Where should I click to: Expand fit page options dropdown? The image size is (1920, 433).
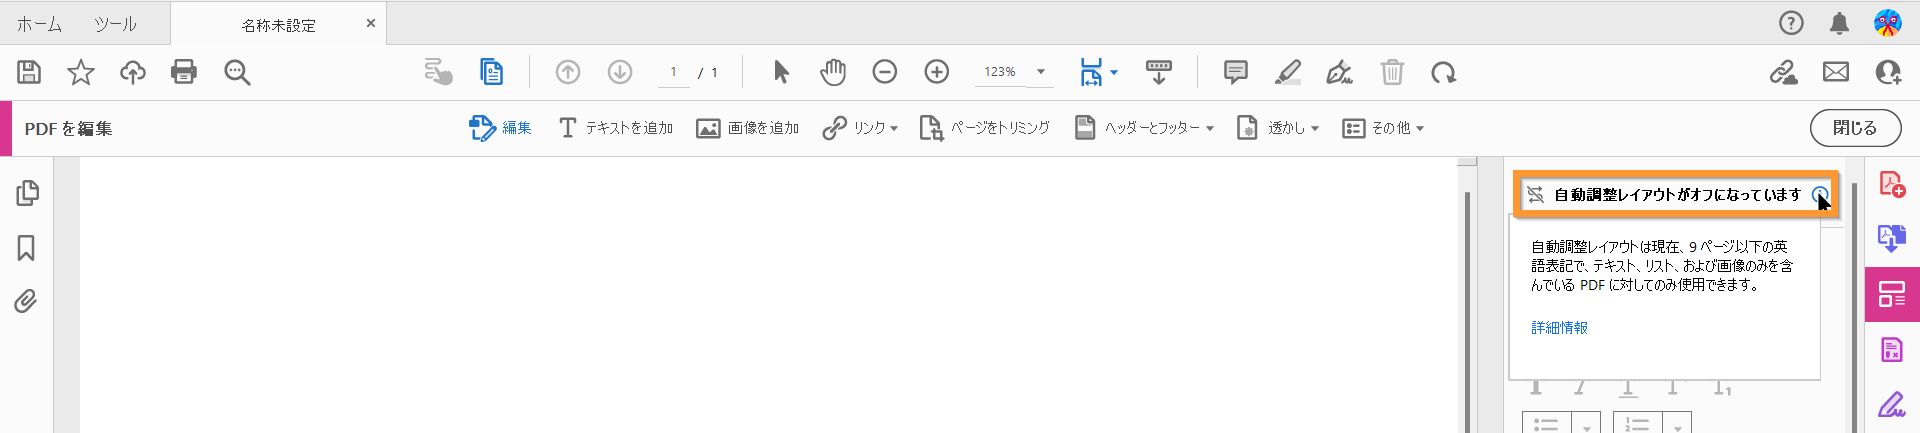pos(1114,72)
